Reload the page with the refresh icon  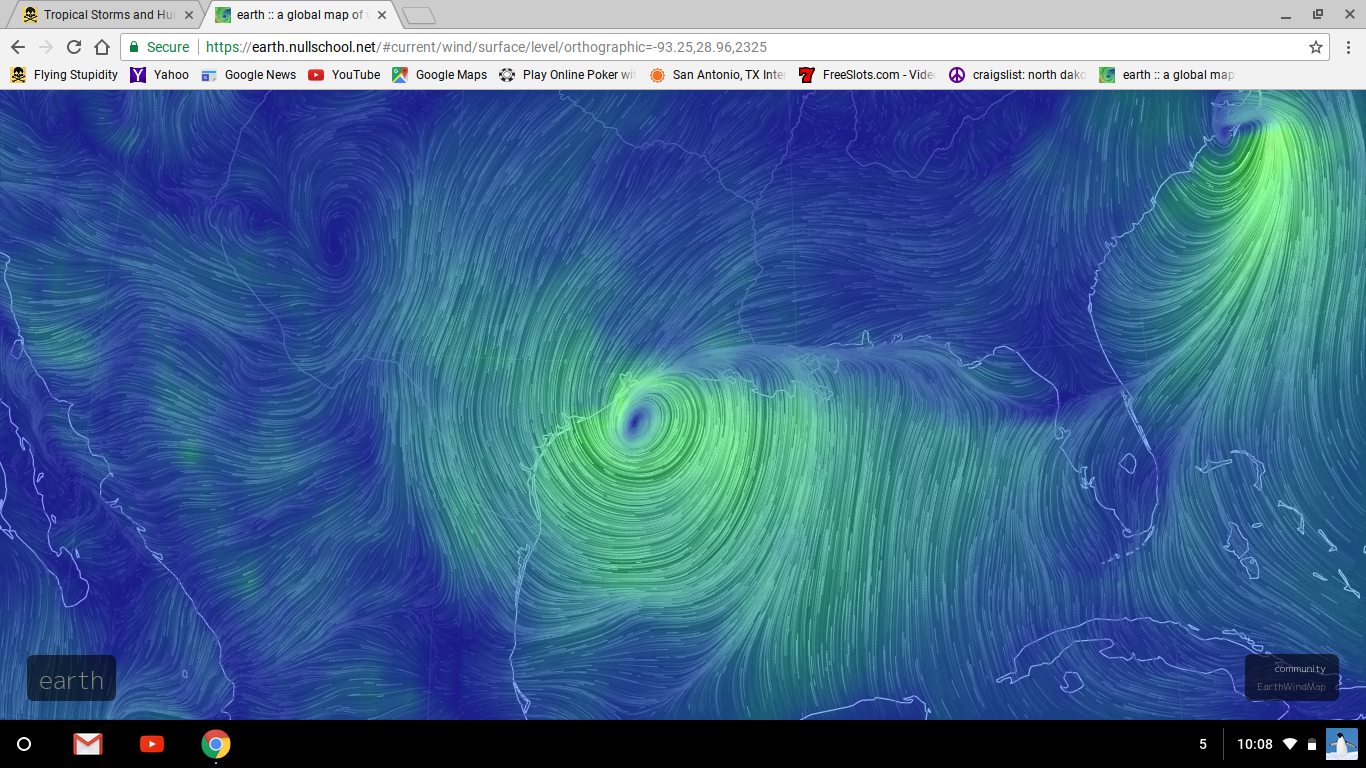tap(73, 47)
